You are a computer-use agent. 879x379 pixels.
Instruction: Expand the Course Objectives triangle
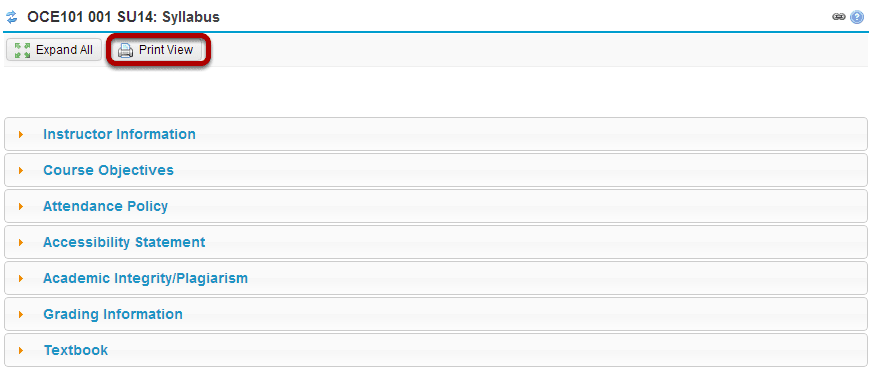(21, 170)
